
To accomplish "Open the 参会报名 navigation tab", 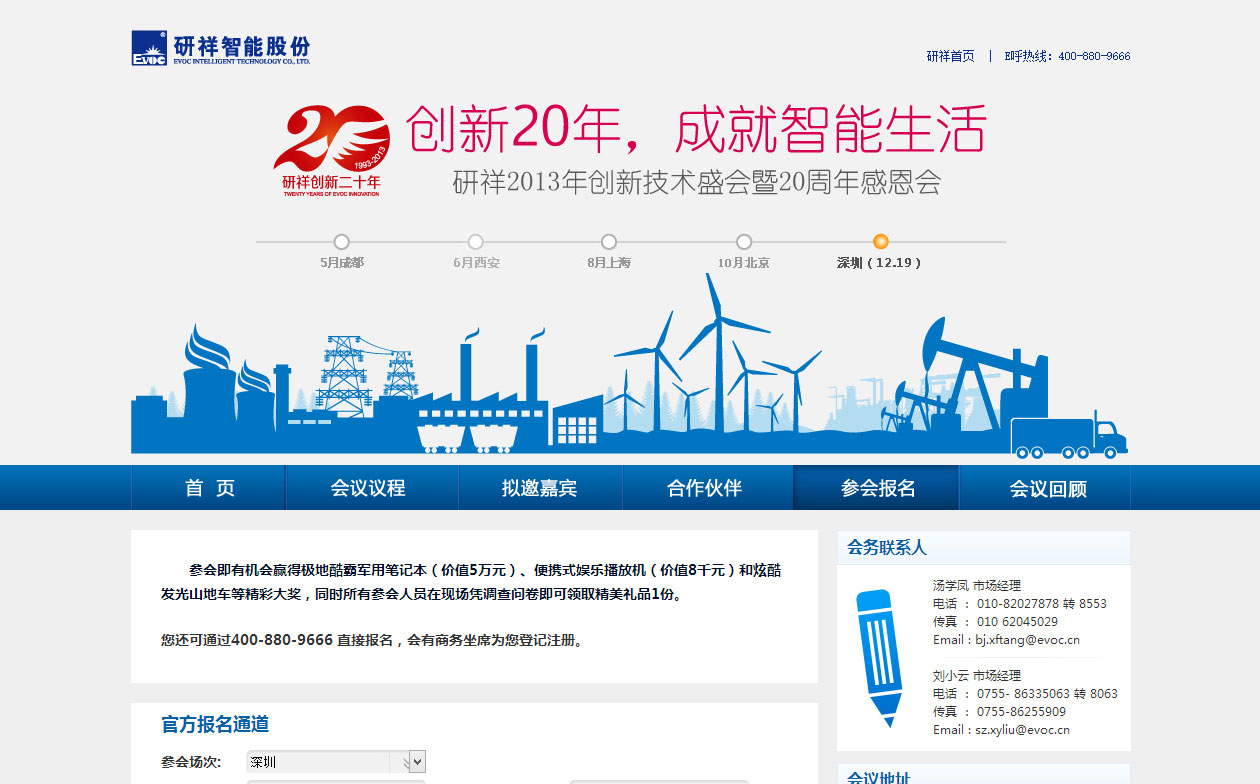I will (877, 488).
